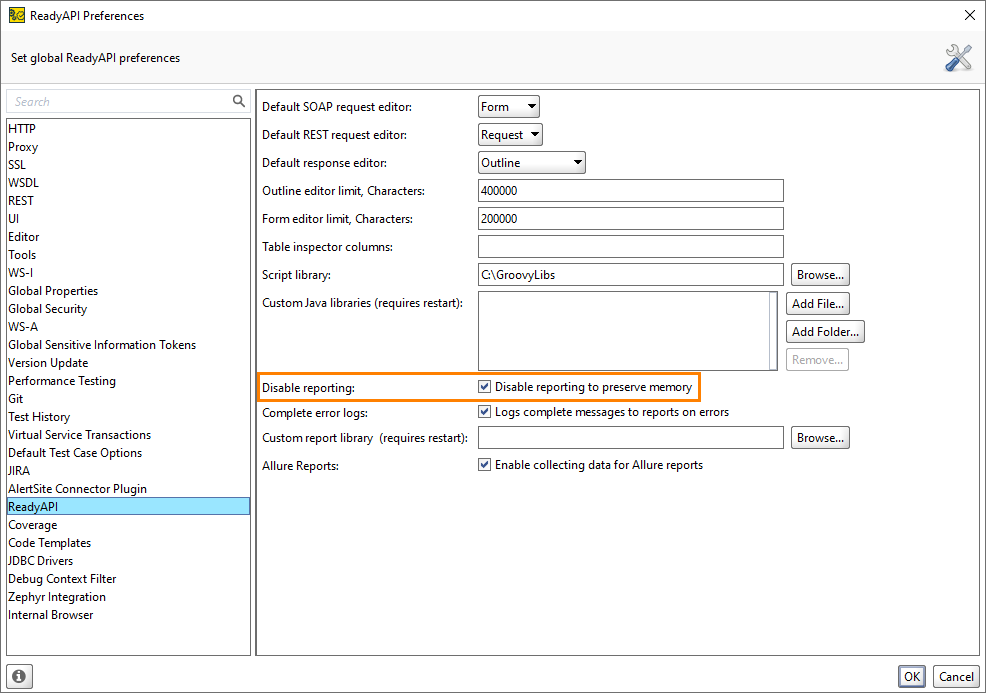
Task: Open Default response editor dropdown
Action: (x=531, y=163)
